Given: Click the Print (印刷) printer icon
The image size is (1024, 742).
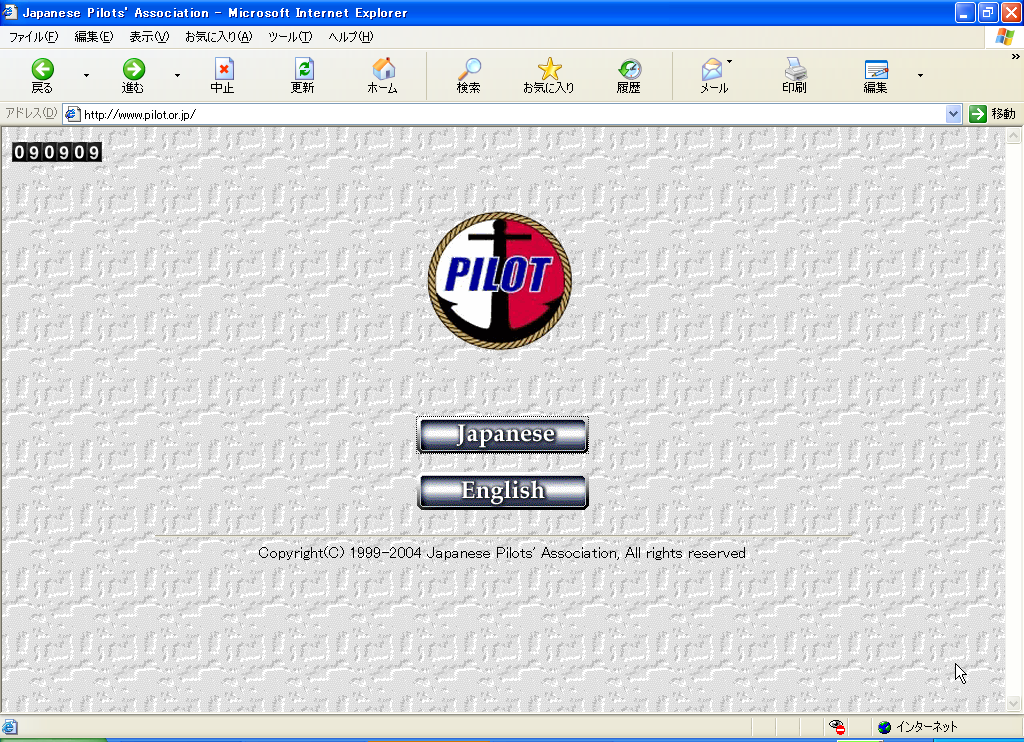Looking at the screenshot, I should [x=794, y=70].
